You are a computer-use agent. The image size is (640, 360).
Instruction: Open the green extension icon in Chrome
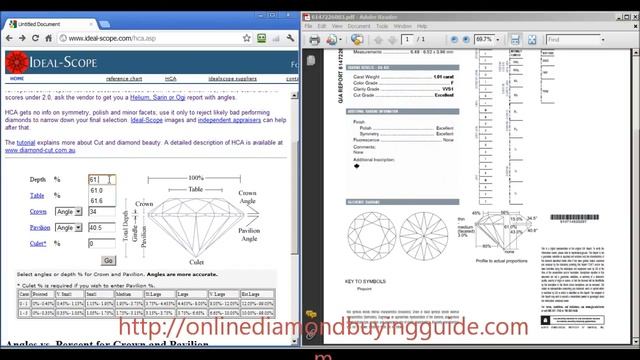[x=261, y=38]
